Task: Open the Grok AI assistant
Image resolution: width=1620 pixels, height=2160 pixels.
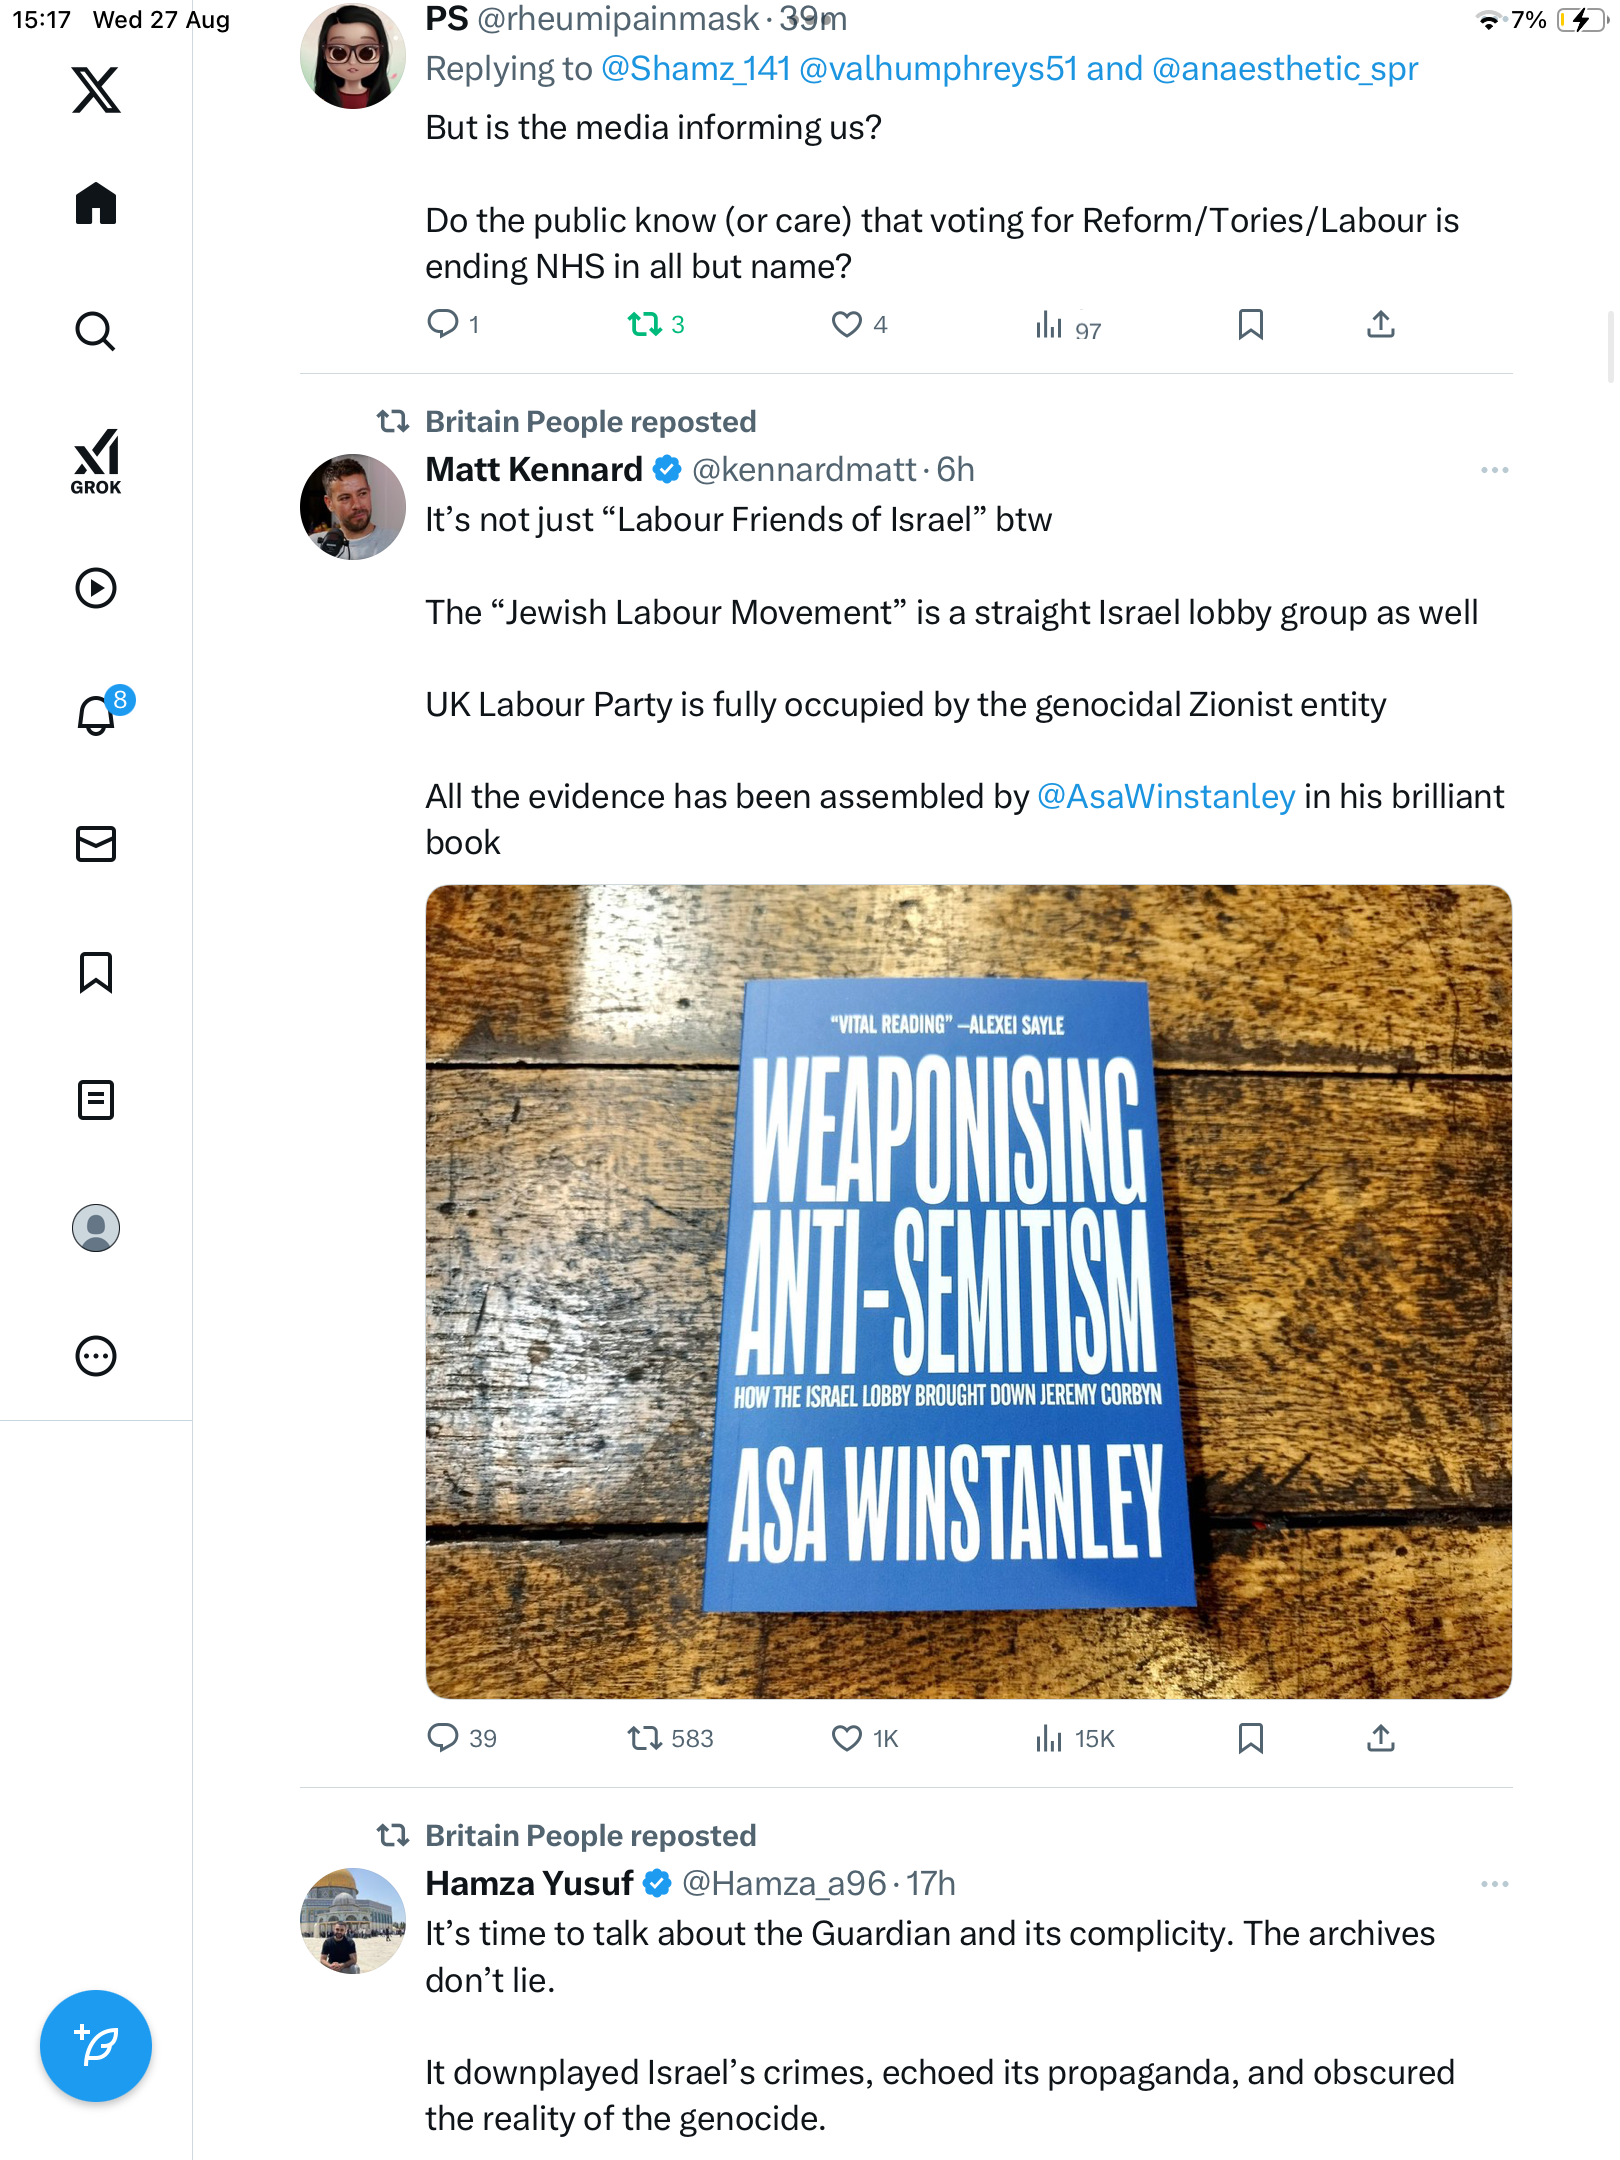Action: tap(96, 461)
